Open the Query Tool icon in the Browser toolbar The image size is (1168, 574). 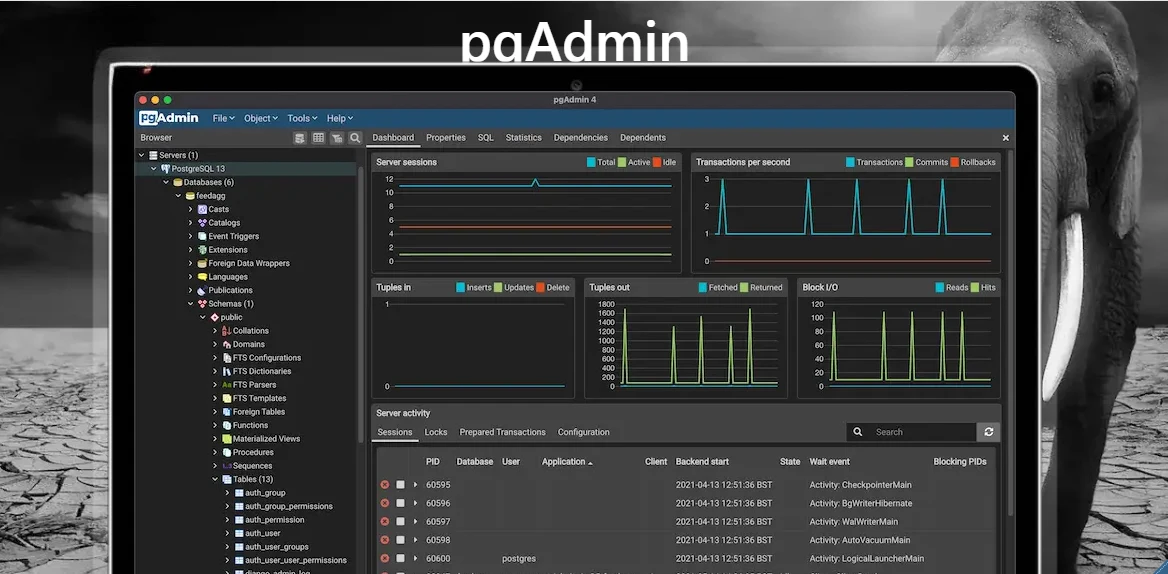click(x=299, y=138)
